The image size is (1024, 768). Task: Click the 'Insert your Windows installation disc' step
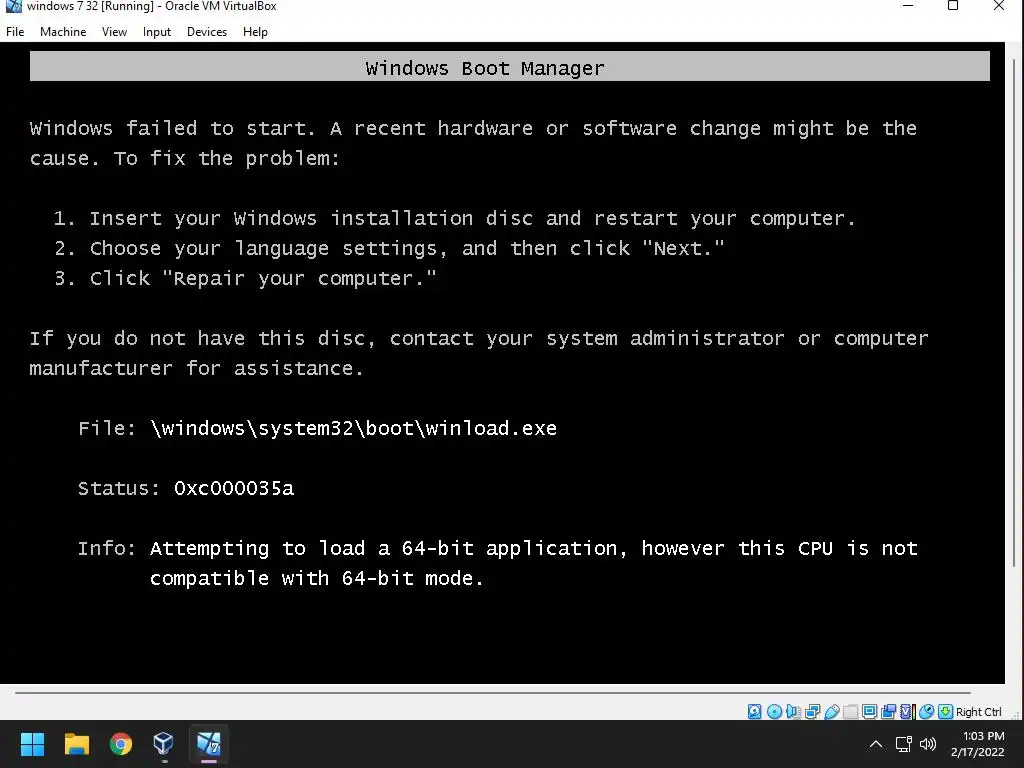tap(455, 218)
